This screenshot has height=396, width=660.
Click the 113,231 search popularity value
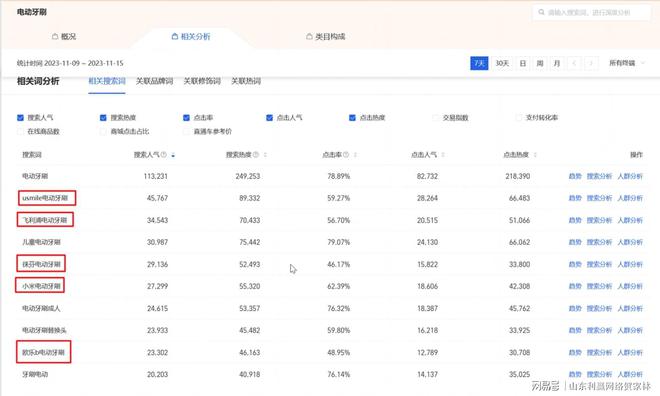[156, 176]
